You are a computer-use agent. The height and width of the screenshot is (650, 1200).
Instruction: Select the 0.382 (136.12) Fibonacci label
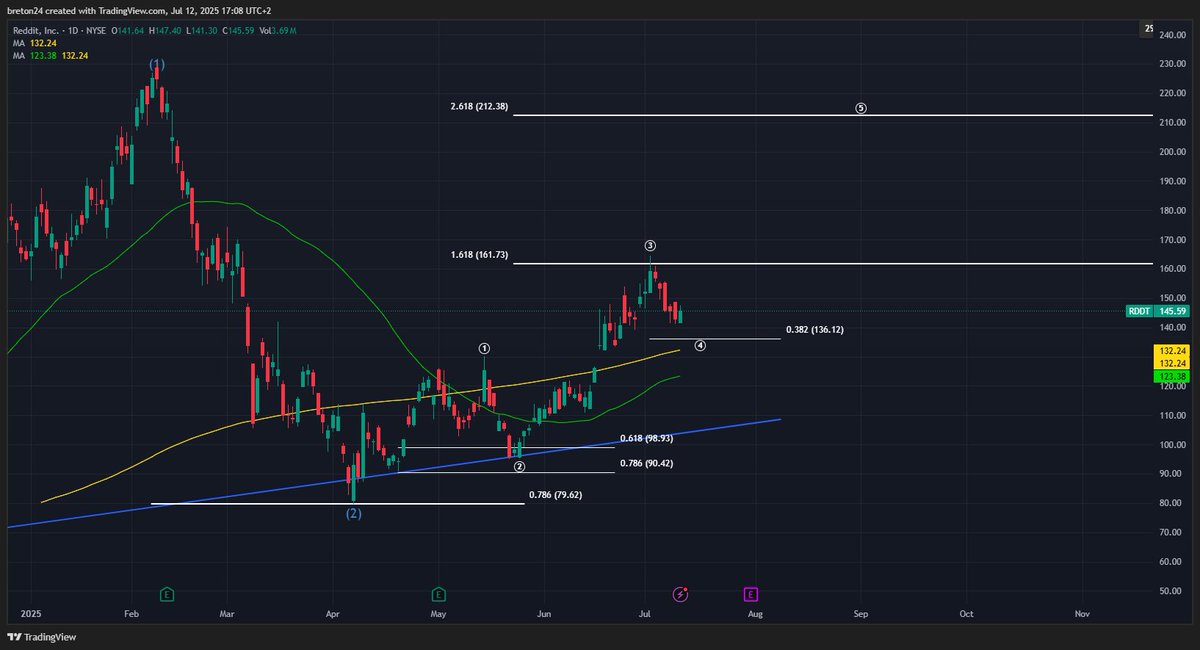pyautogui.click(x=815, y=329)
